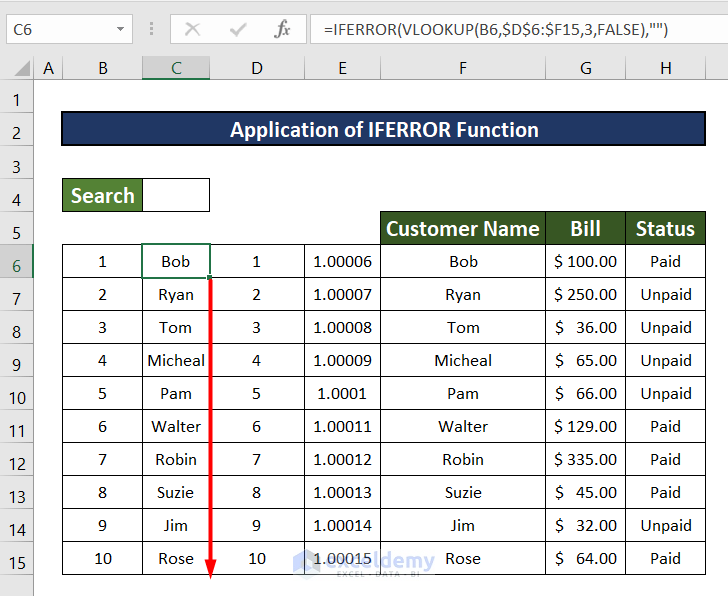Select column F header
The width and height of the screenshot is (728, 596).
click(x=463, y=68)
